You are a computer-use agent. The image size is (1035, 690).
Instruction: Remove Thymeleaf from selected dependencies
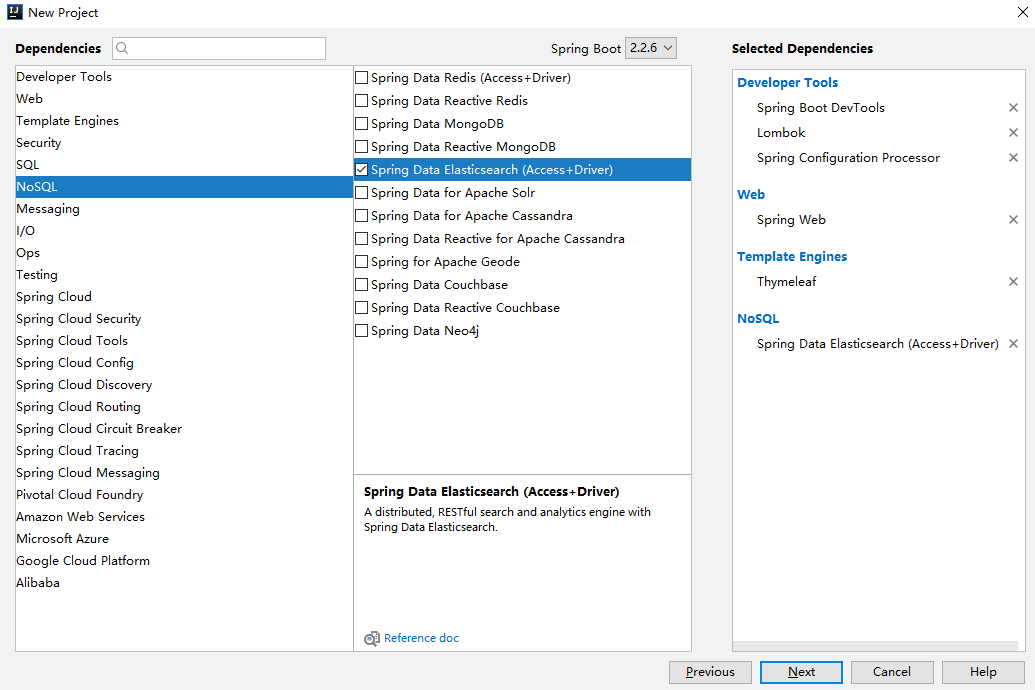(x=1013, y=282)
